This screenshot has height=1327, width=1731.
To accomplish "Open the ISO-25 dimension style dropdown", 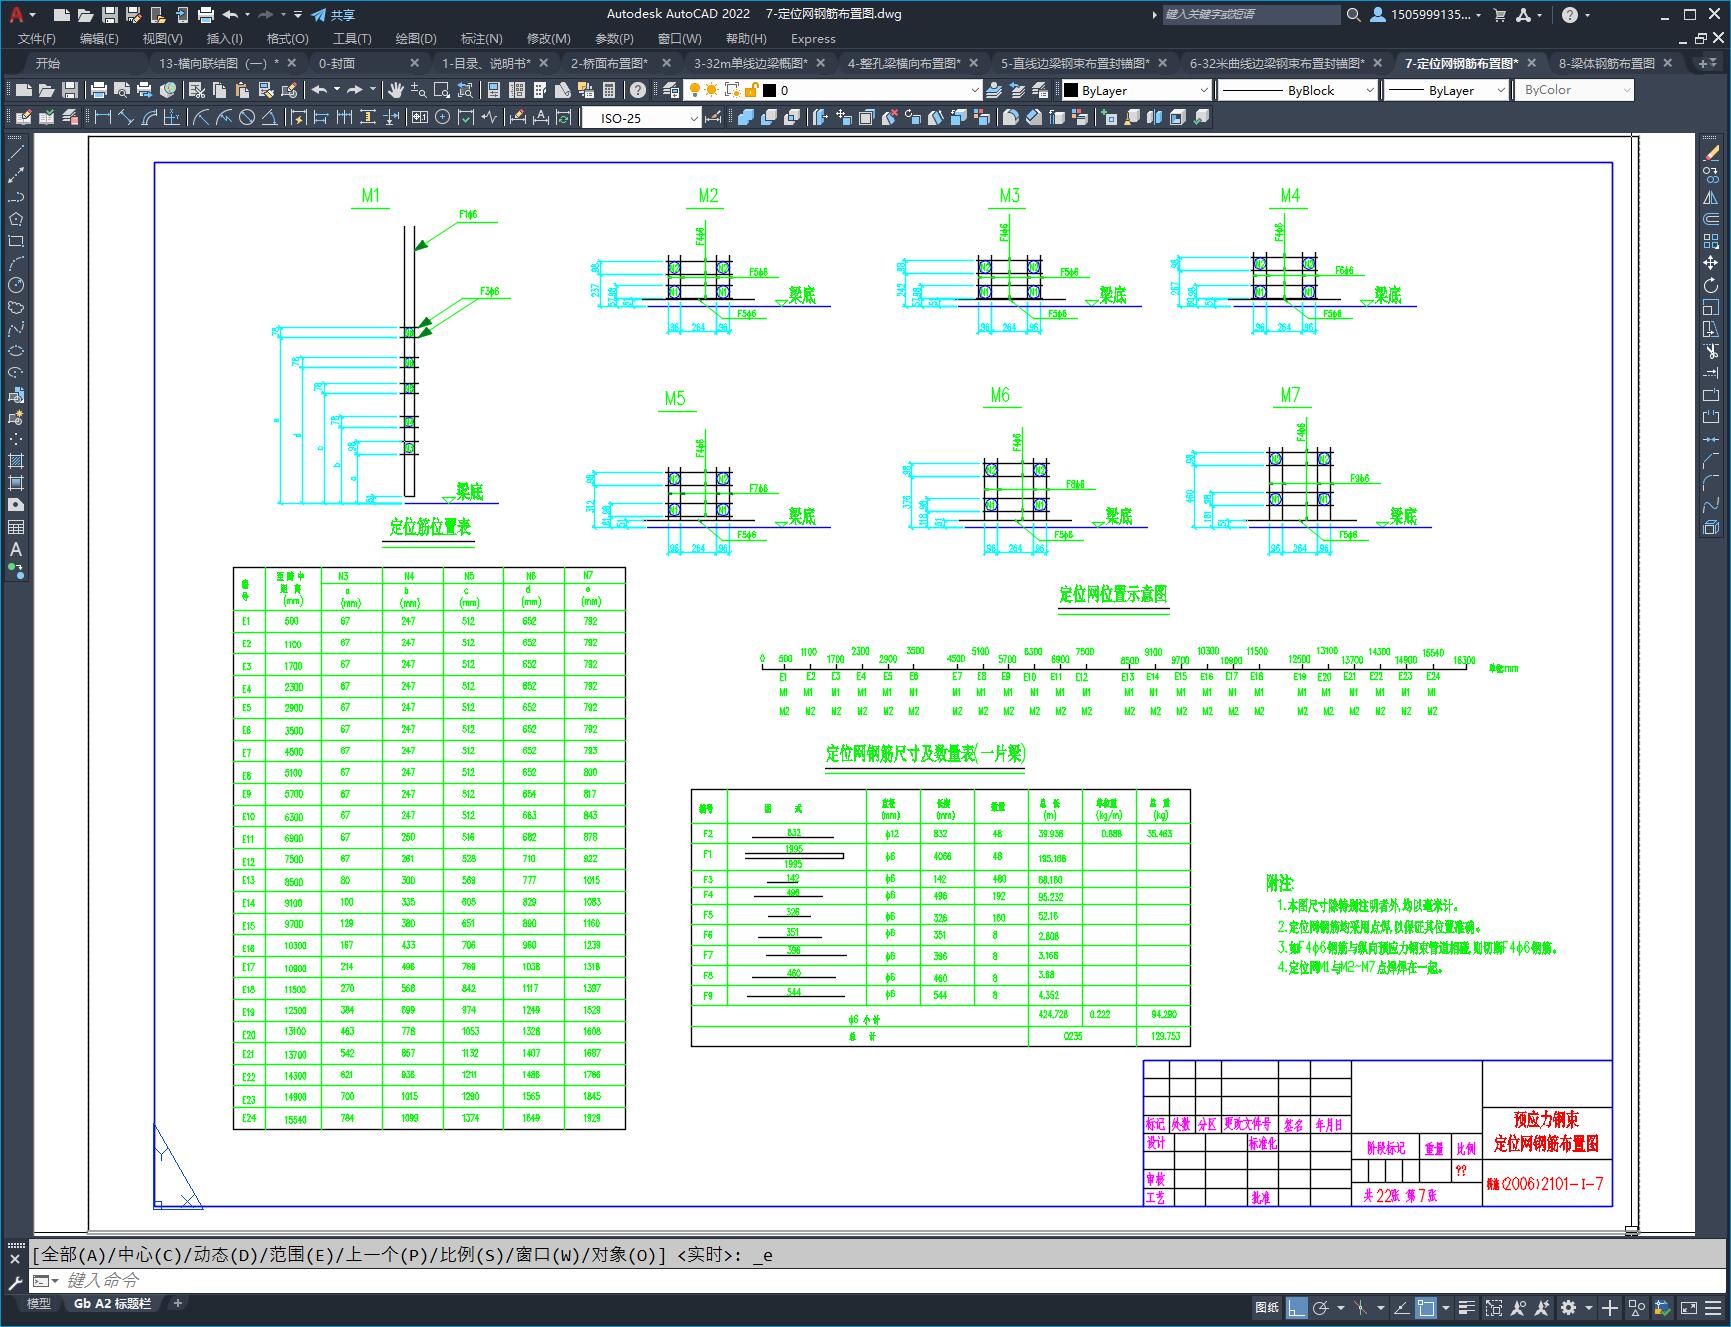I will tap(642, 118).
